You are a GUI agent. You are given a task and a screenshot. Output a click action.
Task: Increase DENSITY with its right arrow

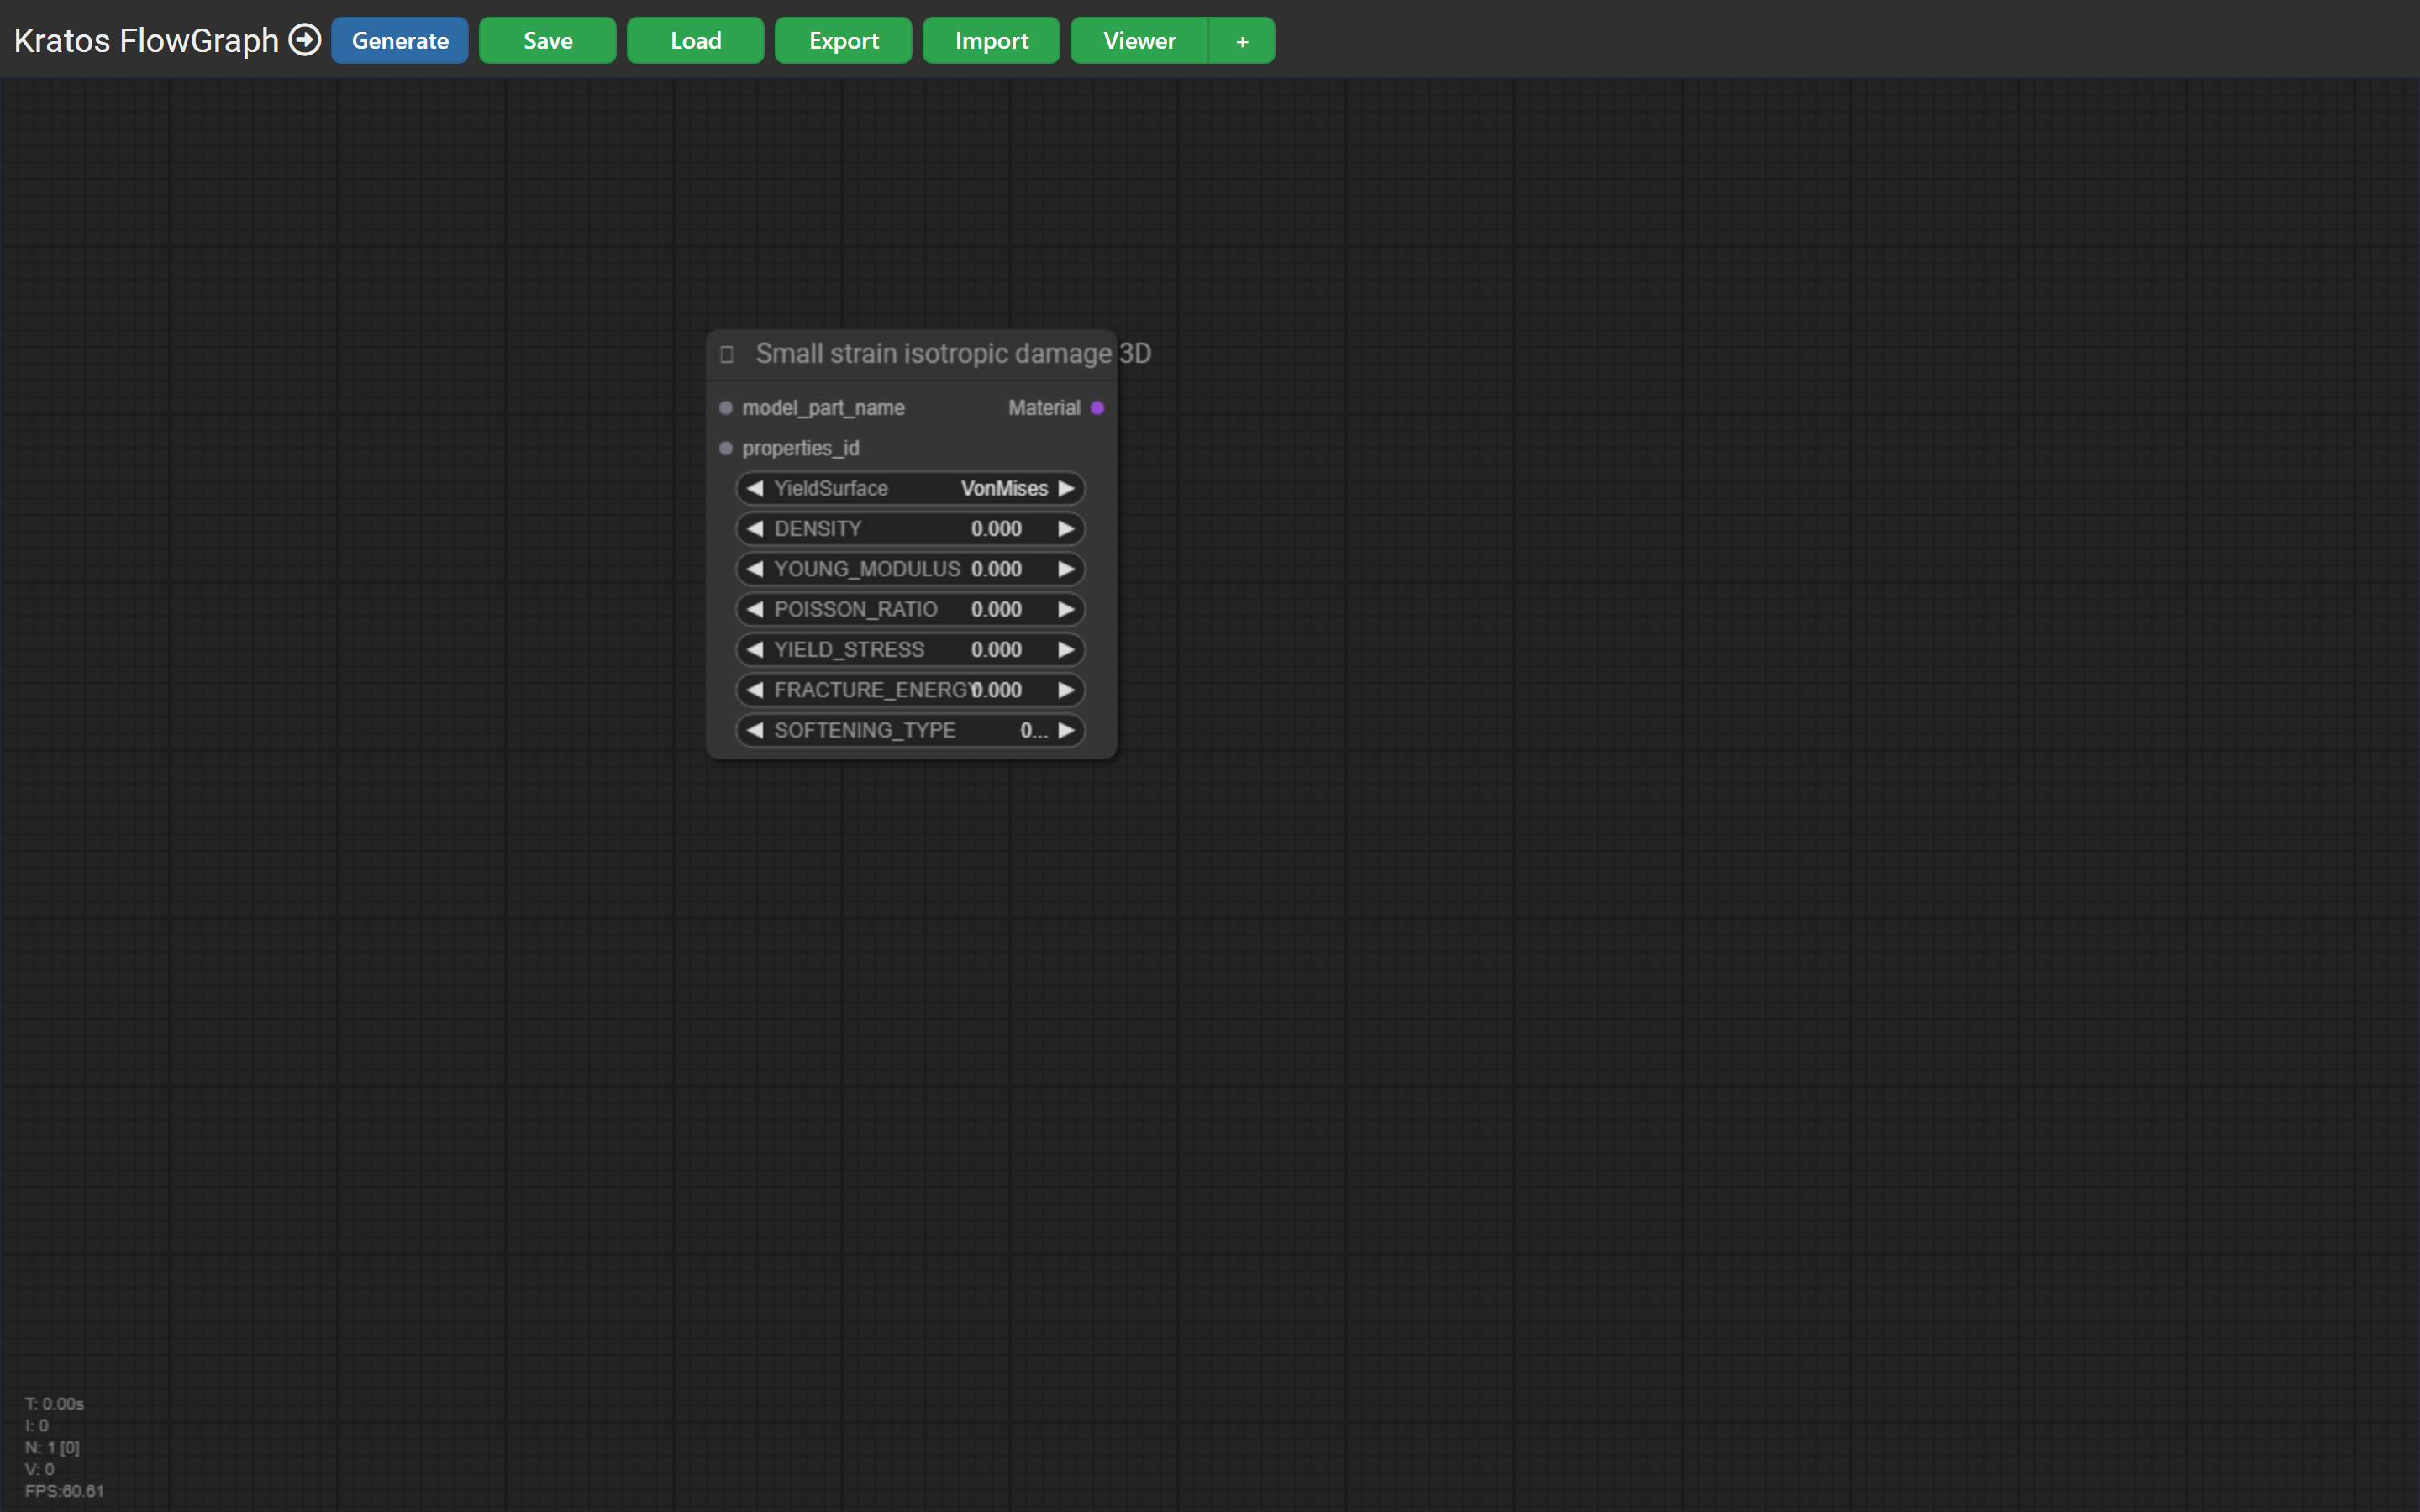(1066, 528)
